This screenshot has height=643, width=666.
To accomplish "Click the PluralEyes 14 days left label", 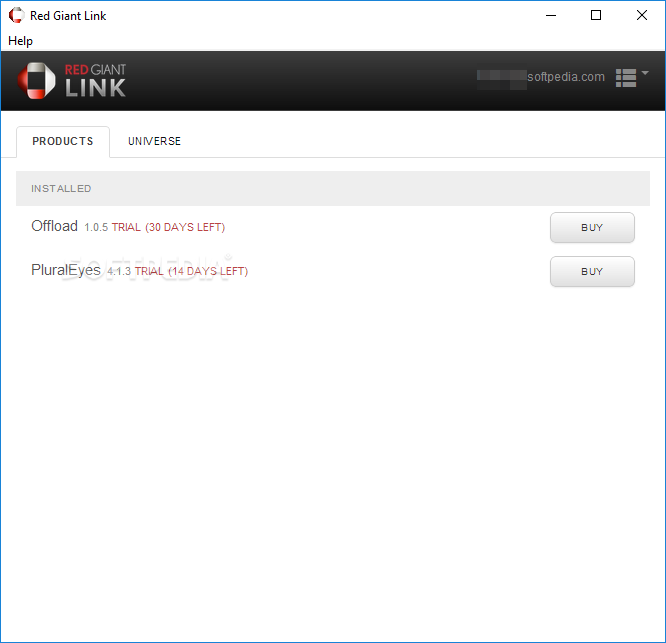I will point(208,271).
